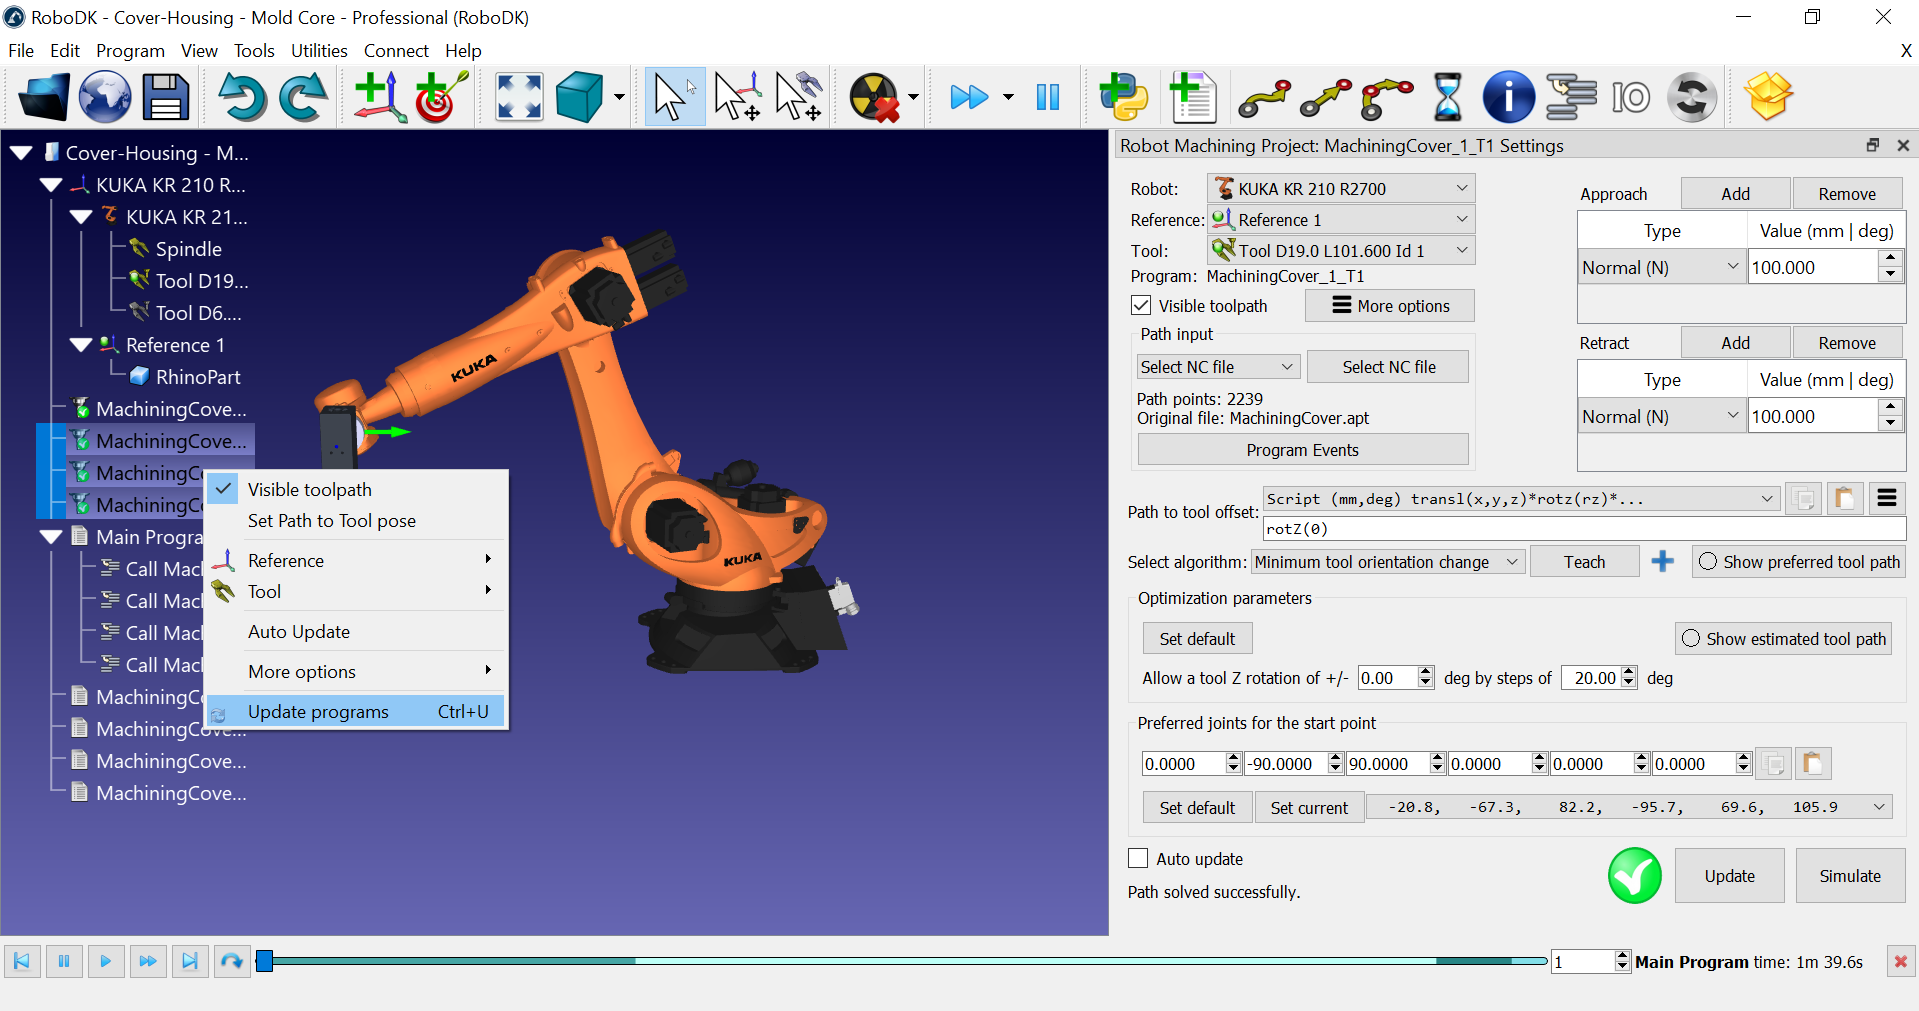Open the Program Events pause hourglass icon
The image size is (1919, 1011).
coord(1447,97)
